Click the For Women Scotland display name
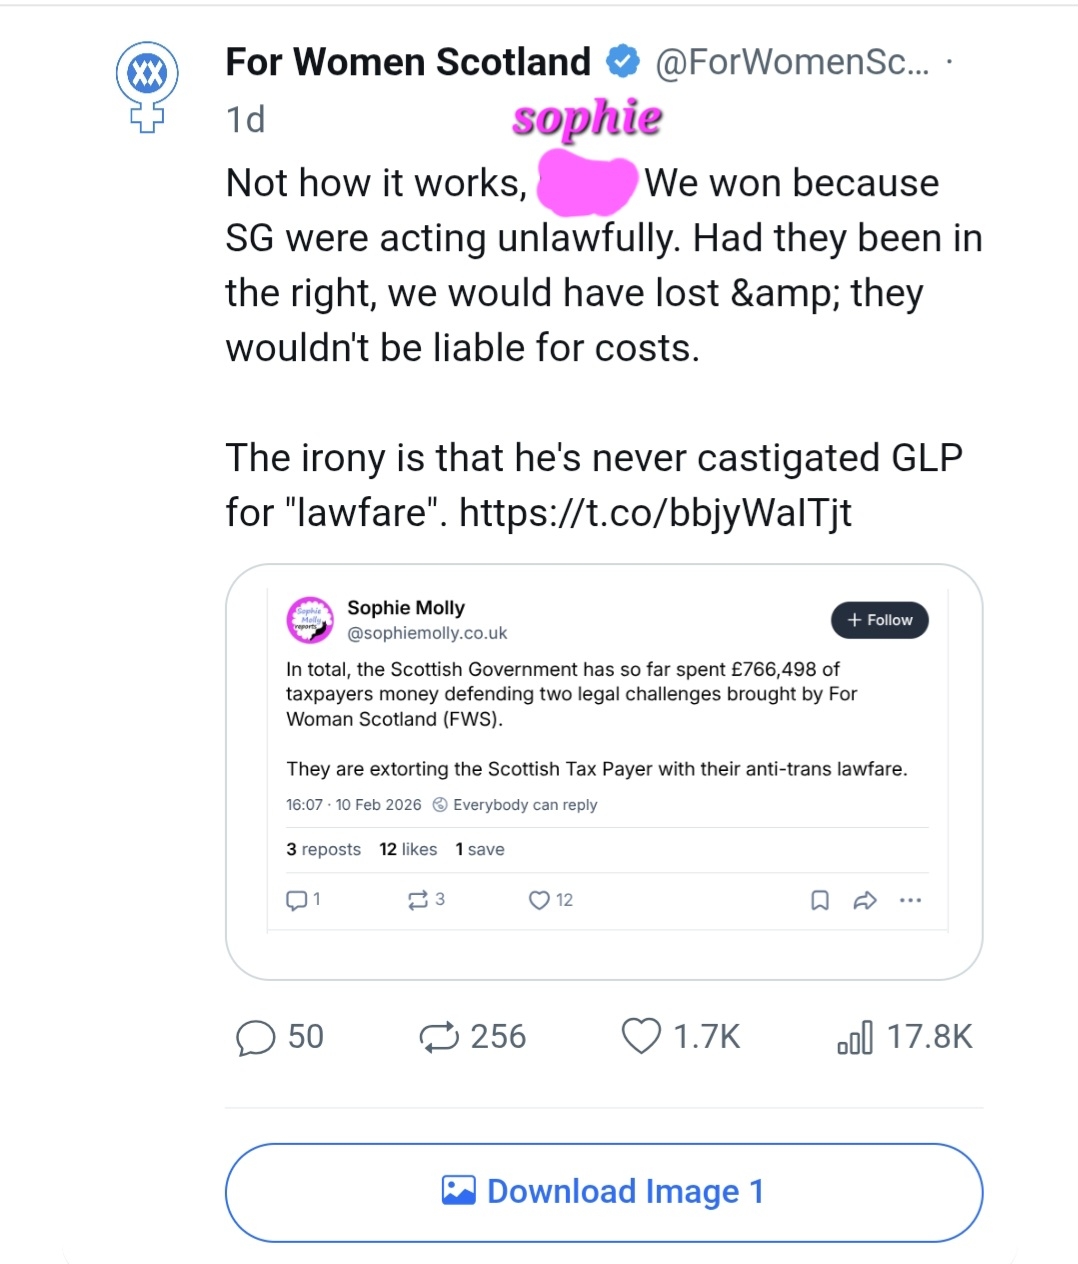Screen dimensions: 1078x1264 click(x=408, y=62)
